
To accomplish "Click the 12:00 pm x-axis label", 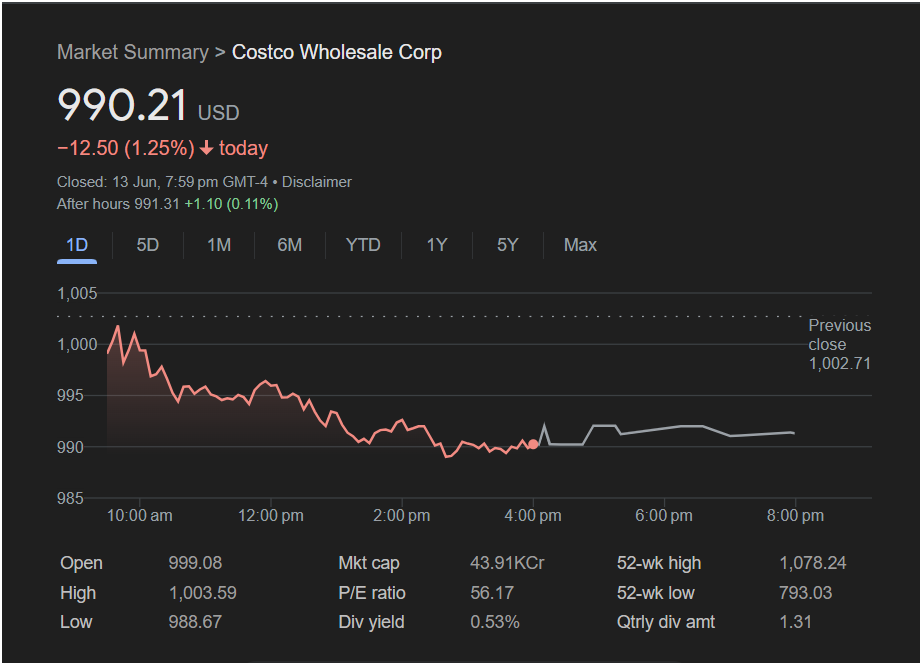I will click(x=270, y=516).
